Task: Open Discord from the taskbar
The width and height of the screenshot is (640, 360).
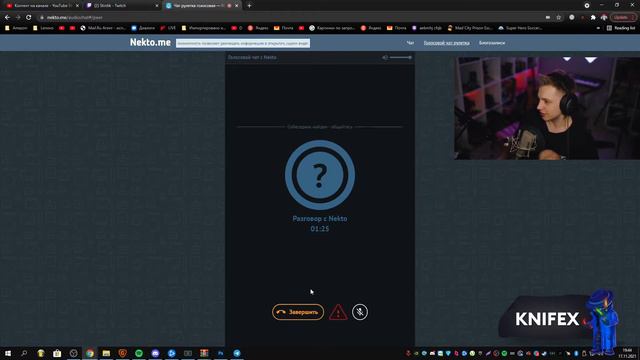Action: [155, 353]
